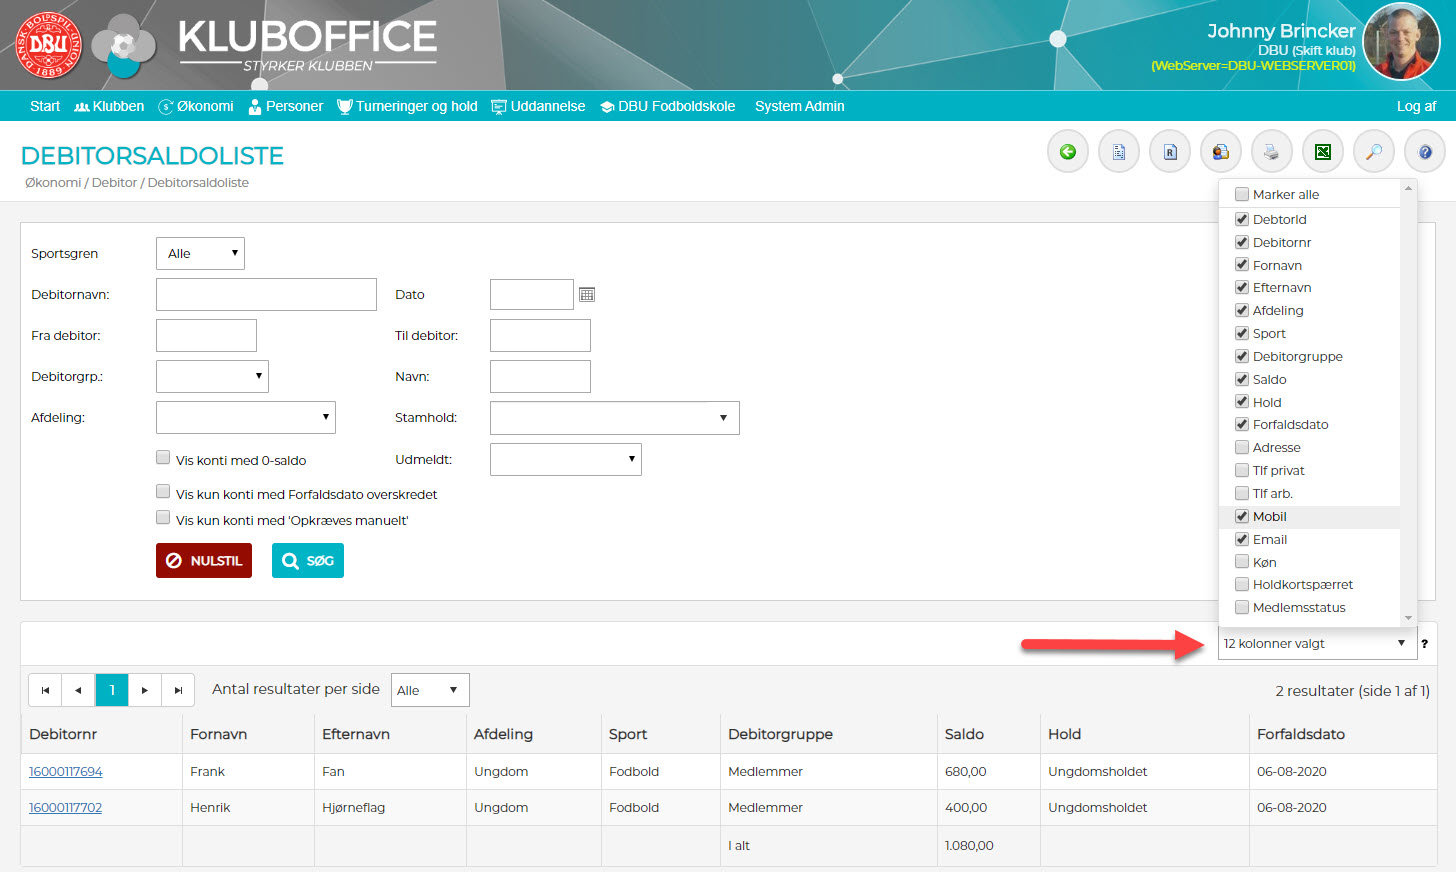Click the Skift klub link
This screenshot has width=1456, height=872.
coord(1324,50)
